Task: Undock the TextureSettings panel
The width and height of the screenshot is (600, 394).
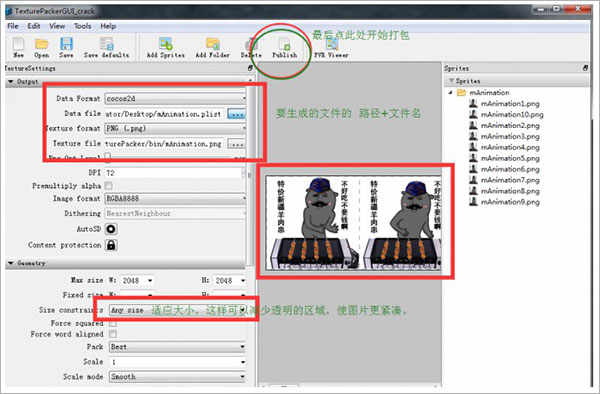Action: (x=250, y=68)
